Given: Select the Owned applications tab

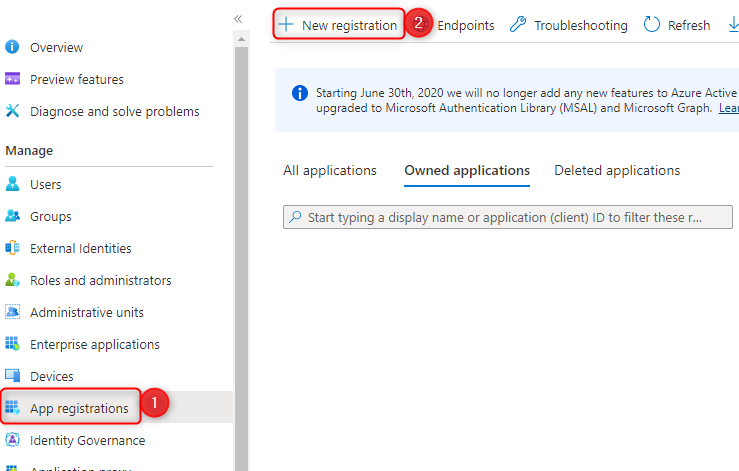Looking at the screenshot, I should click(x=467, y=171).
